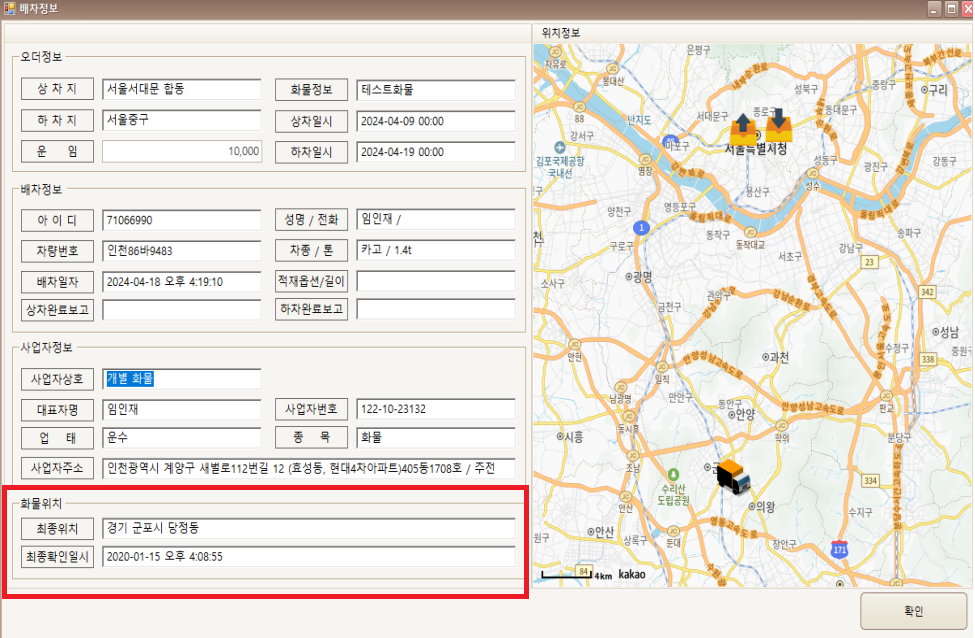Click the 사업자주소 label button
This screenshot has height=638, width=975.
pyautogui.click(x=57, y=468)
